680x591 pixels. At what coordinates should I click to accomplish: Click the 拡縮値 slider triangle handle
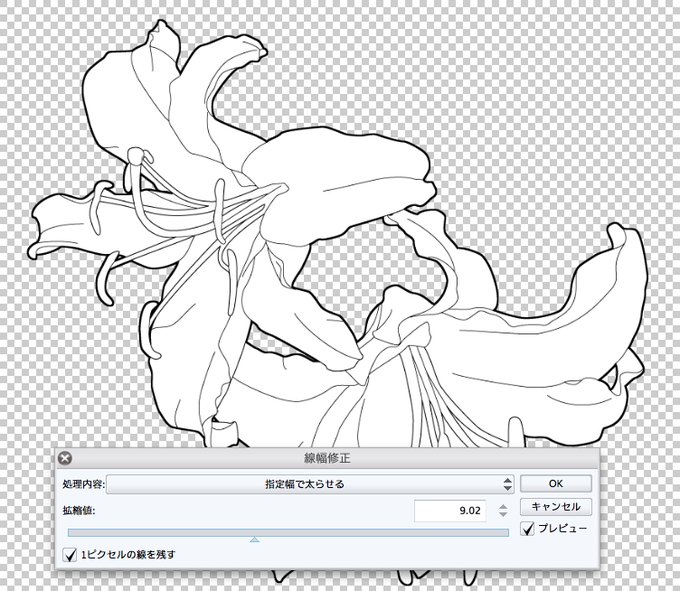tap(255, 539)
